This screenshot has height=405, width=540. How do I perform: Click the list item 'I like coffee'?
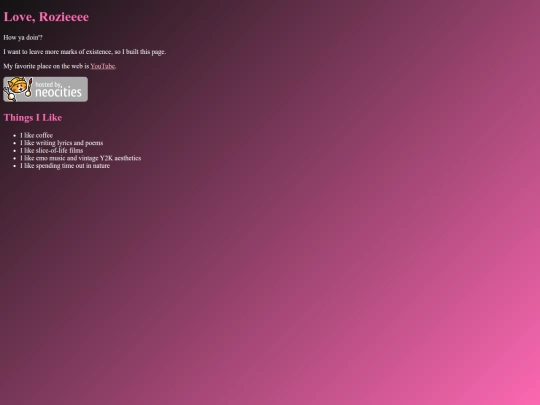point(37,135)
